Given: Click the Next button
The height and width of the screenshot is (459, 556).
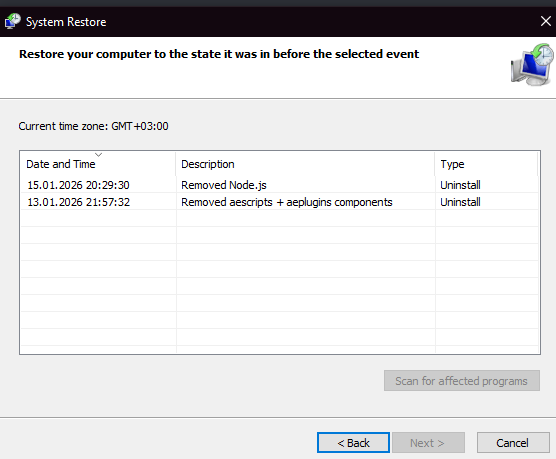Looking at the screenshot, I should pyautogui.click(x=428, y=442).
